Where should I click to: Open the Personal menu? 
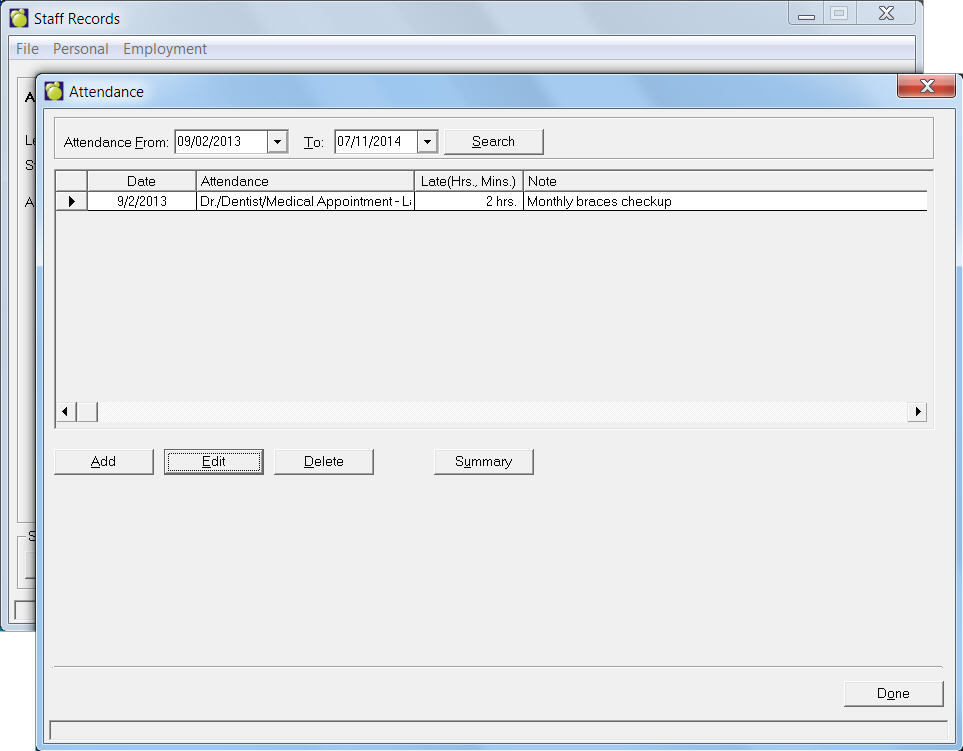(81, 49)
